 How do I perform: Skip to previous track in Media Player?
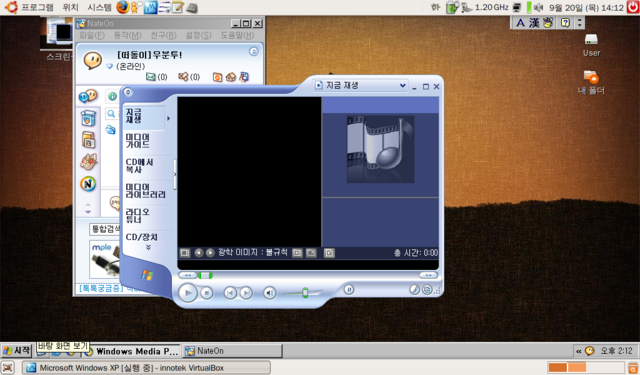pyautogui.click(x=230, y=293)
